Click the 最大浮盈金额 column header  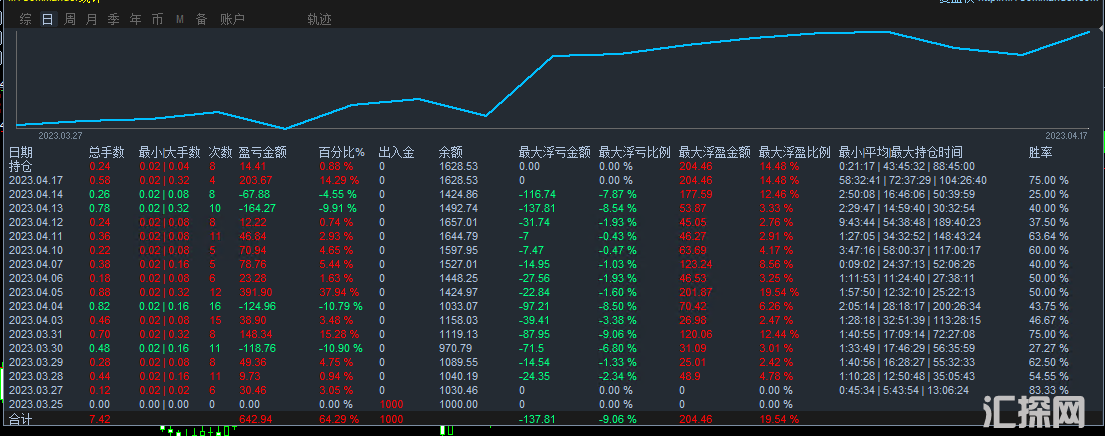[715, 152]
